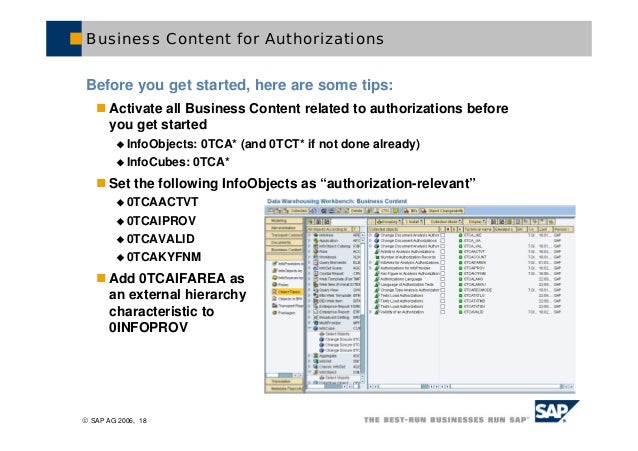
Task: Open the Modeling navigation section
Action: pyautogui.click(x=284, y=221)
